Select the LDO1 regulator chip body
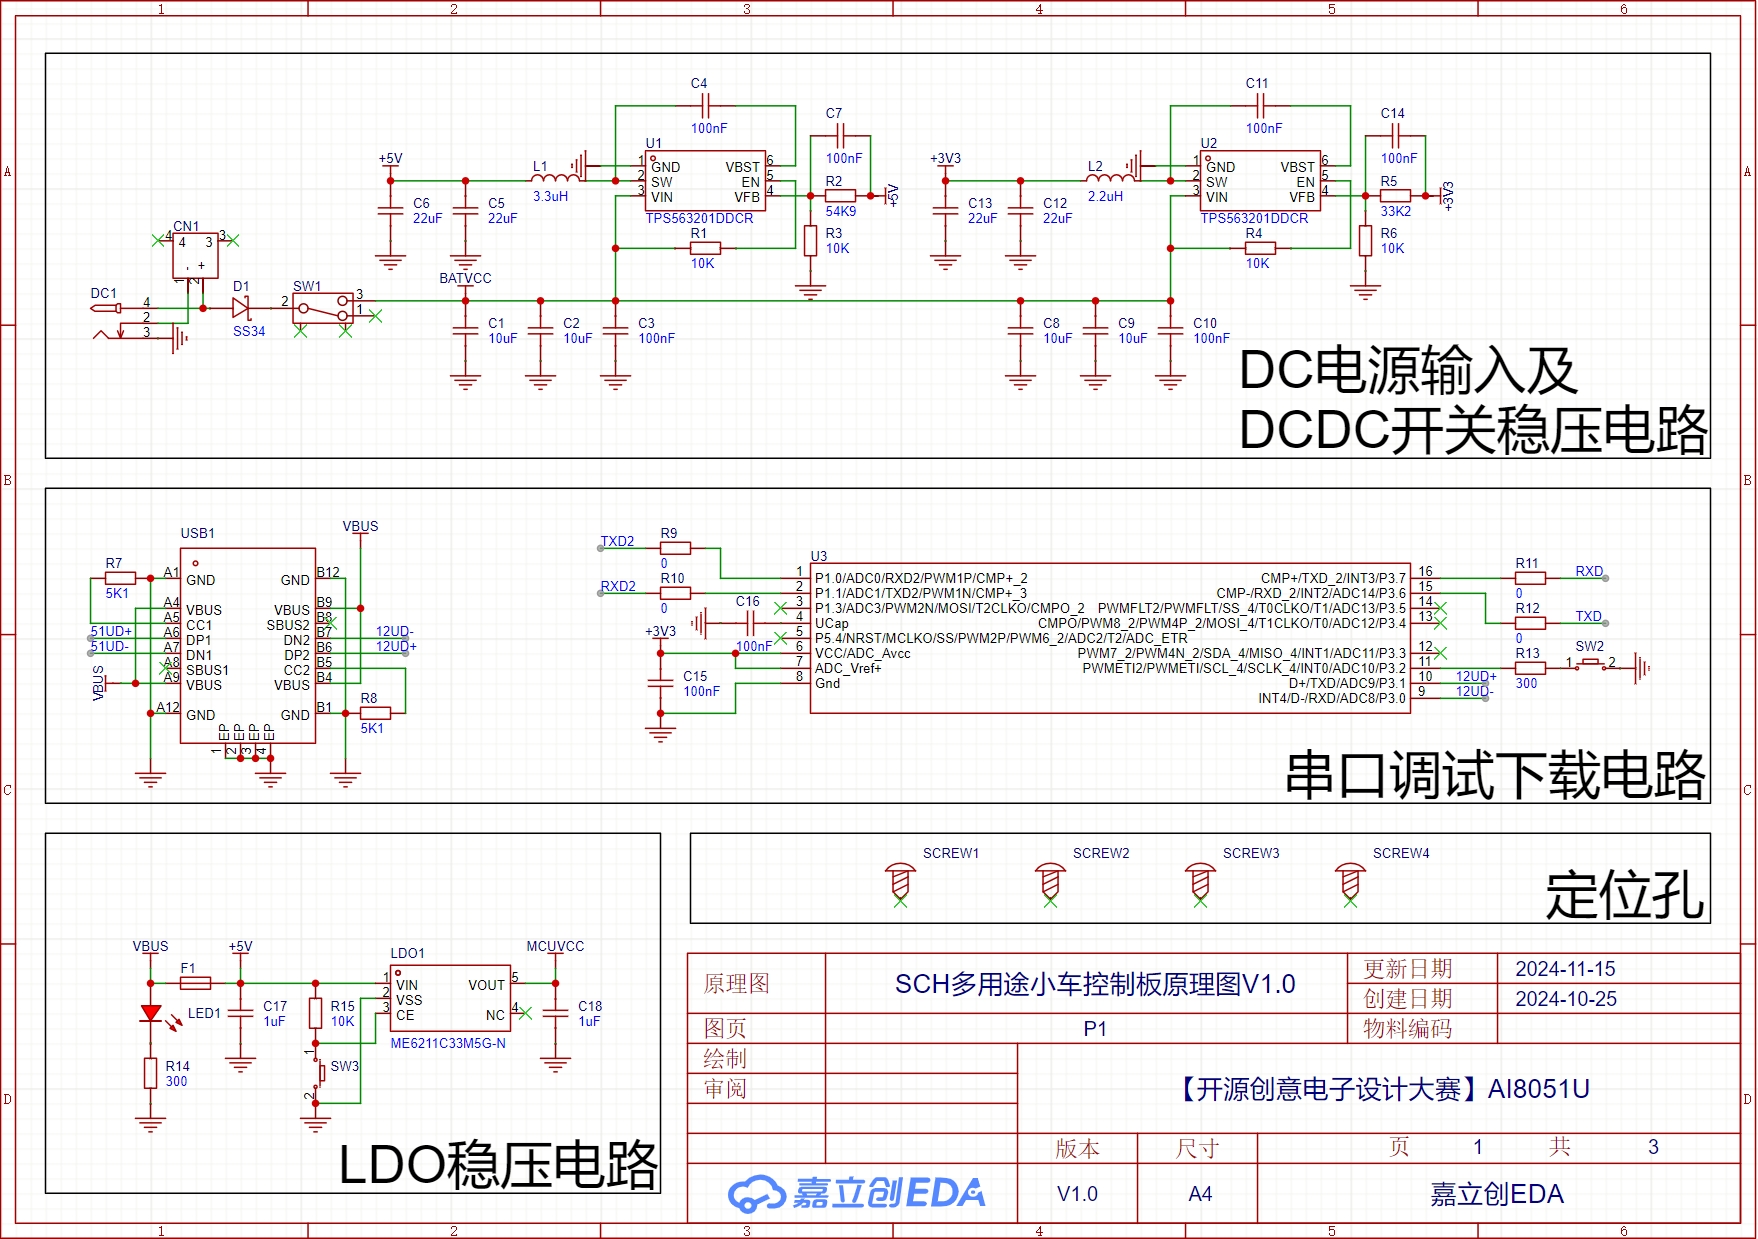1758x1239 pixels. tap(451, 998)
